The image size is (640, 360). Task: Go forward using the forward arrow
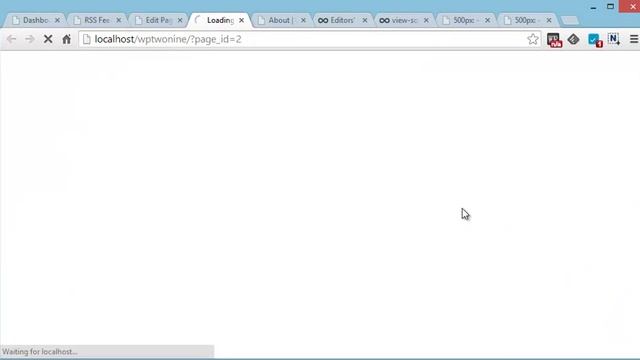pos(29,39)
